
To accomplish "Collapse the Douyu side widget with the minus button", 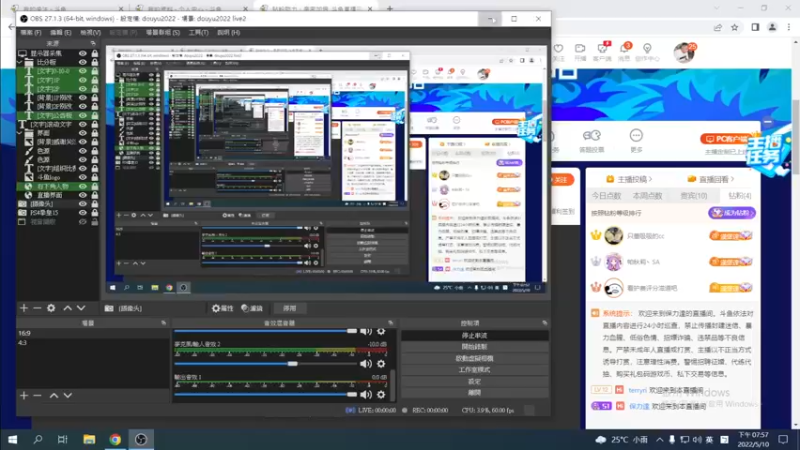I will (x=768, y=121).
